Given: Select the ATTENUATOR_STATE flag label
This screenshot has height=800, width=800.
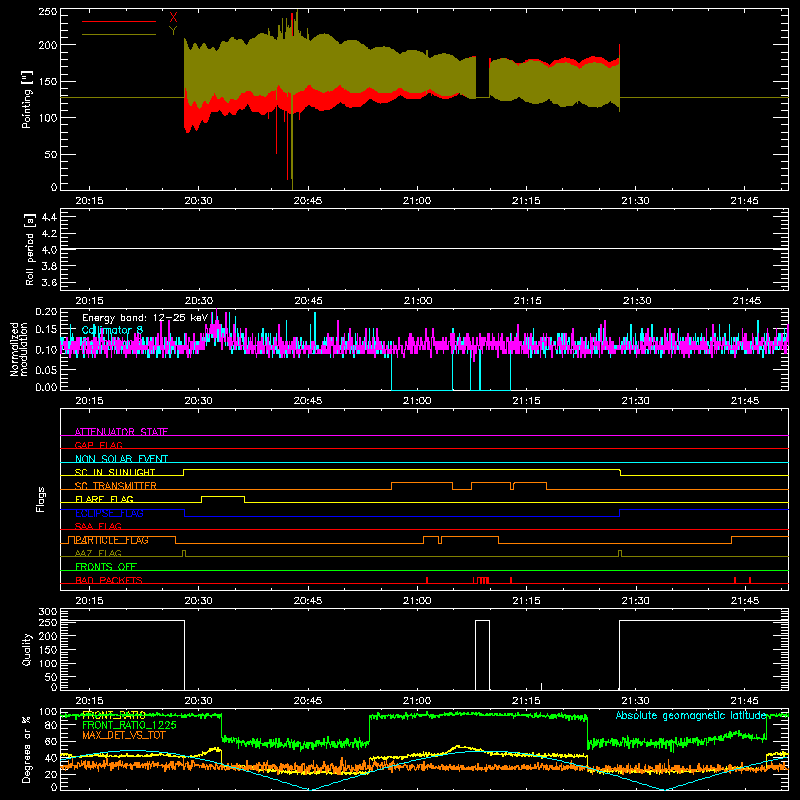Looking at the screenshot, I should 121,432.
